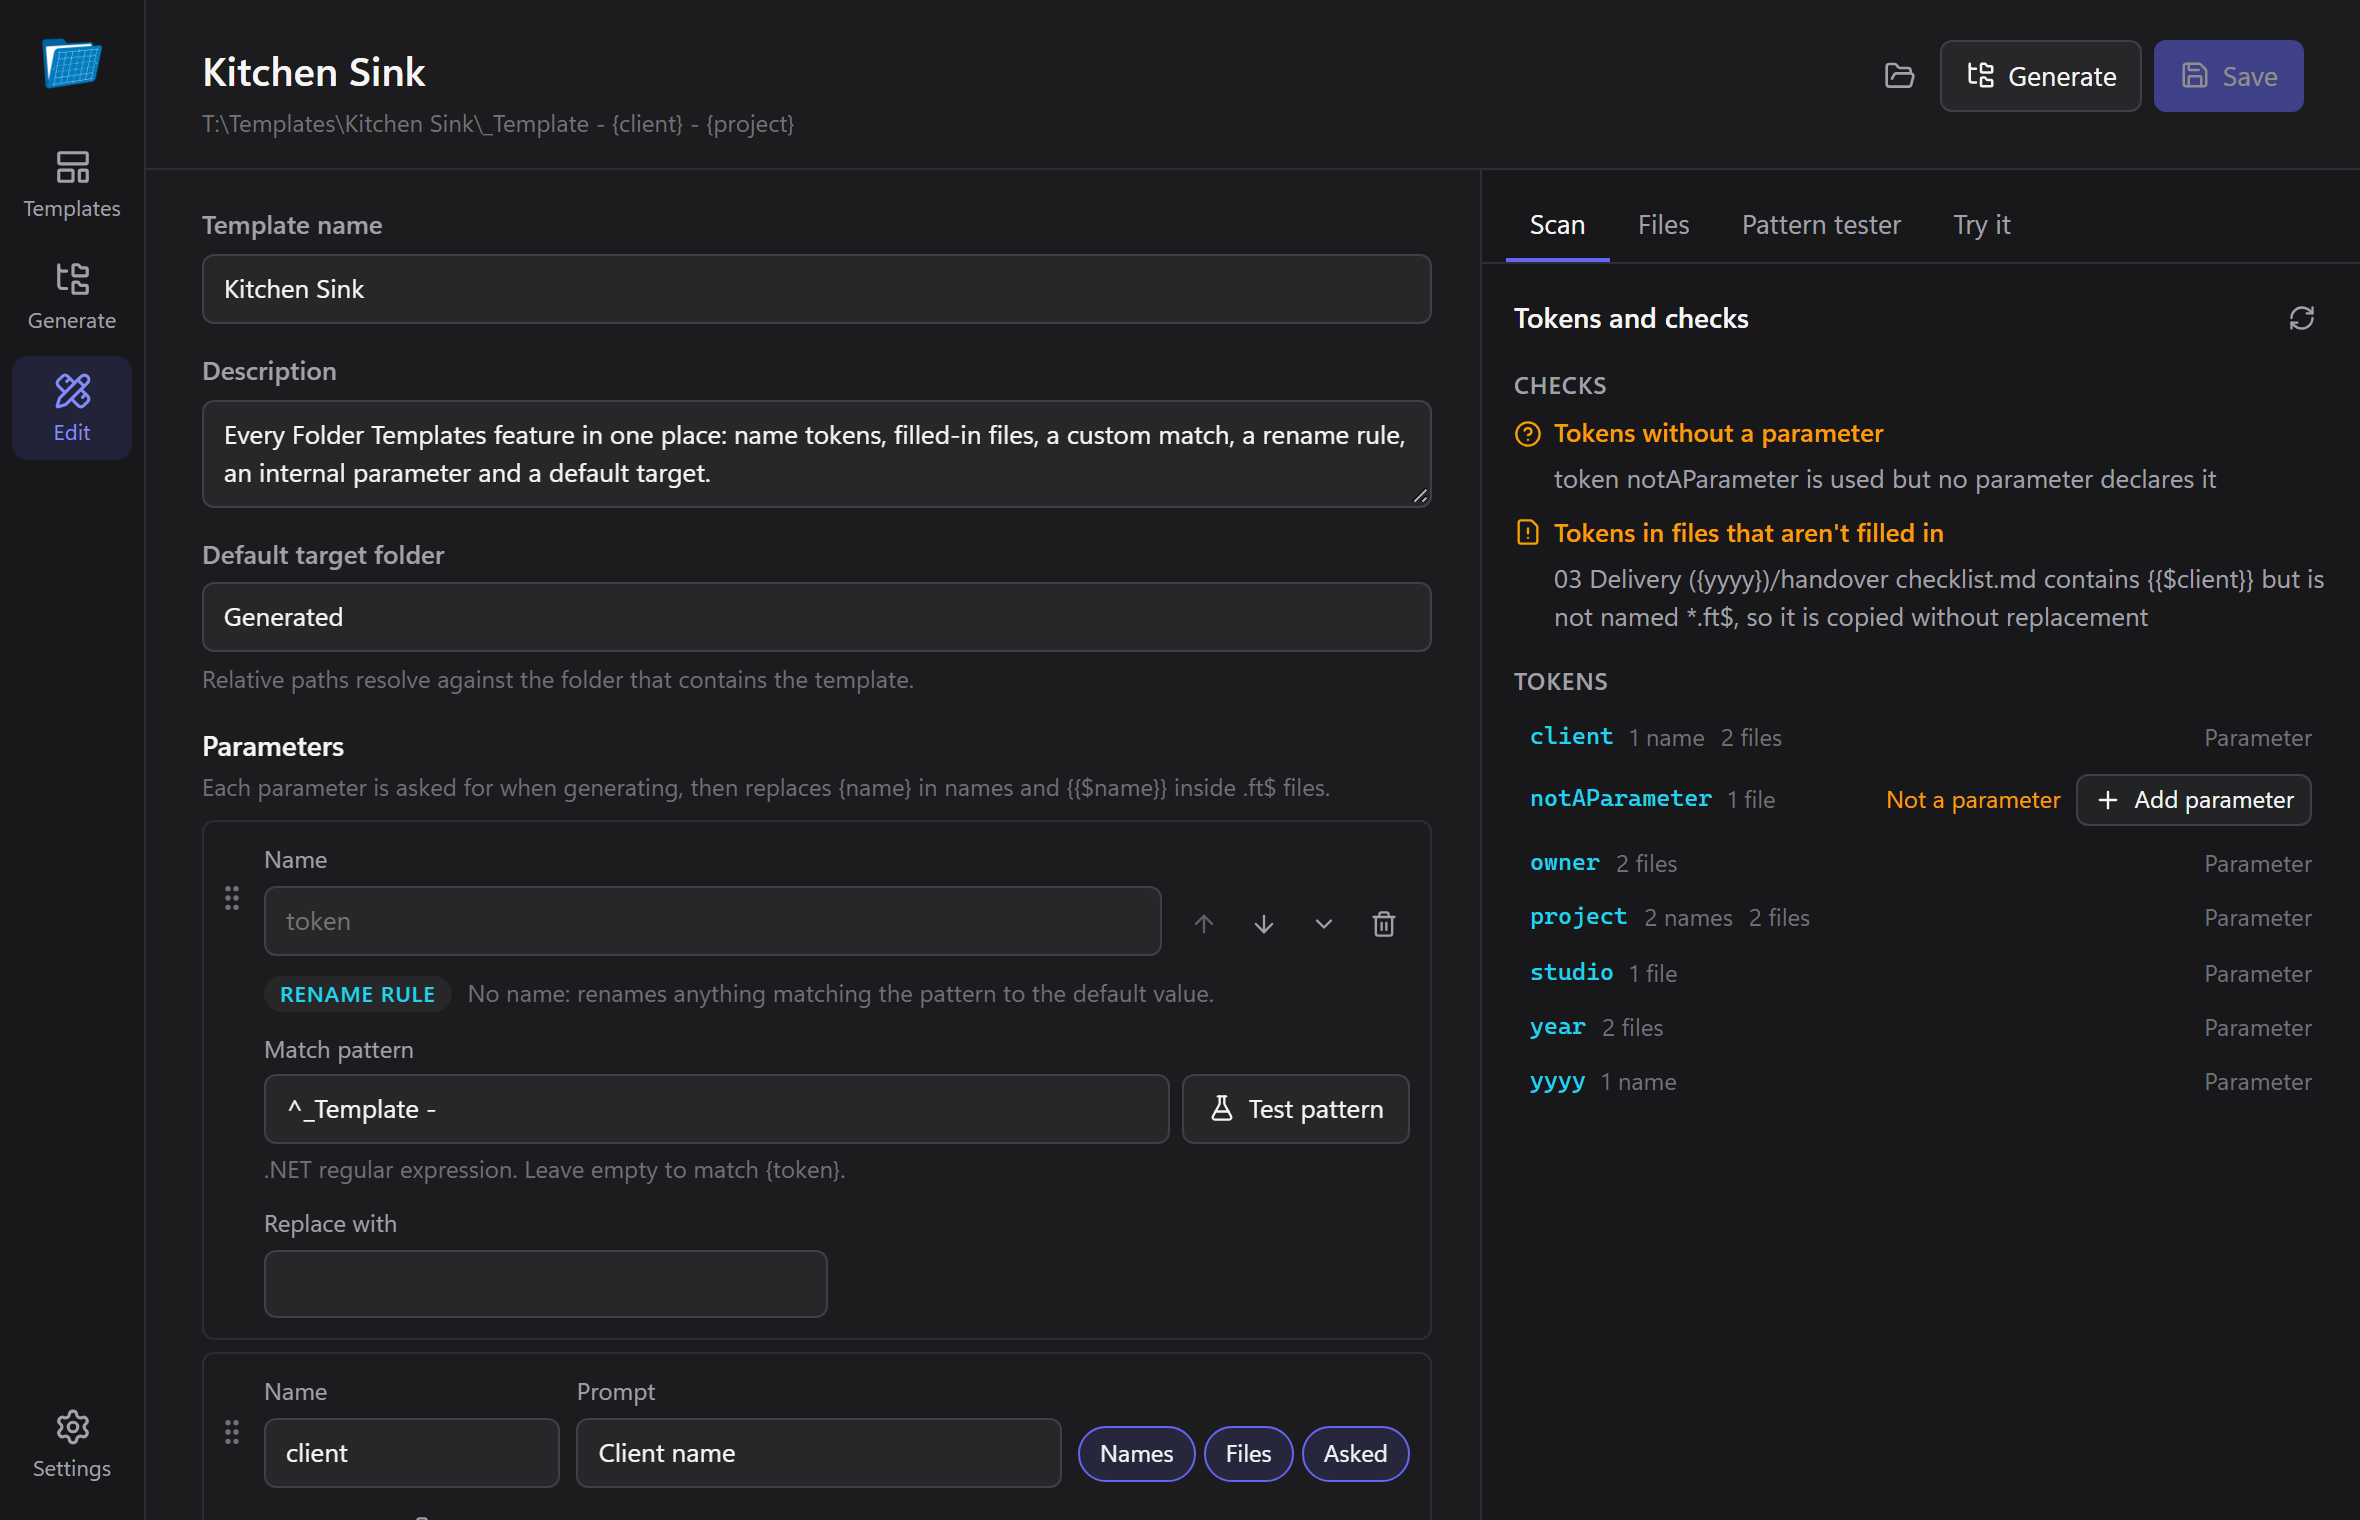Screen dimensions: 2360x1520
Task: Refresh the Tokens and checks scan
Action: [2301, 318]
